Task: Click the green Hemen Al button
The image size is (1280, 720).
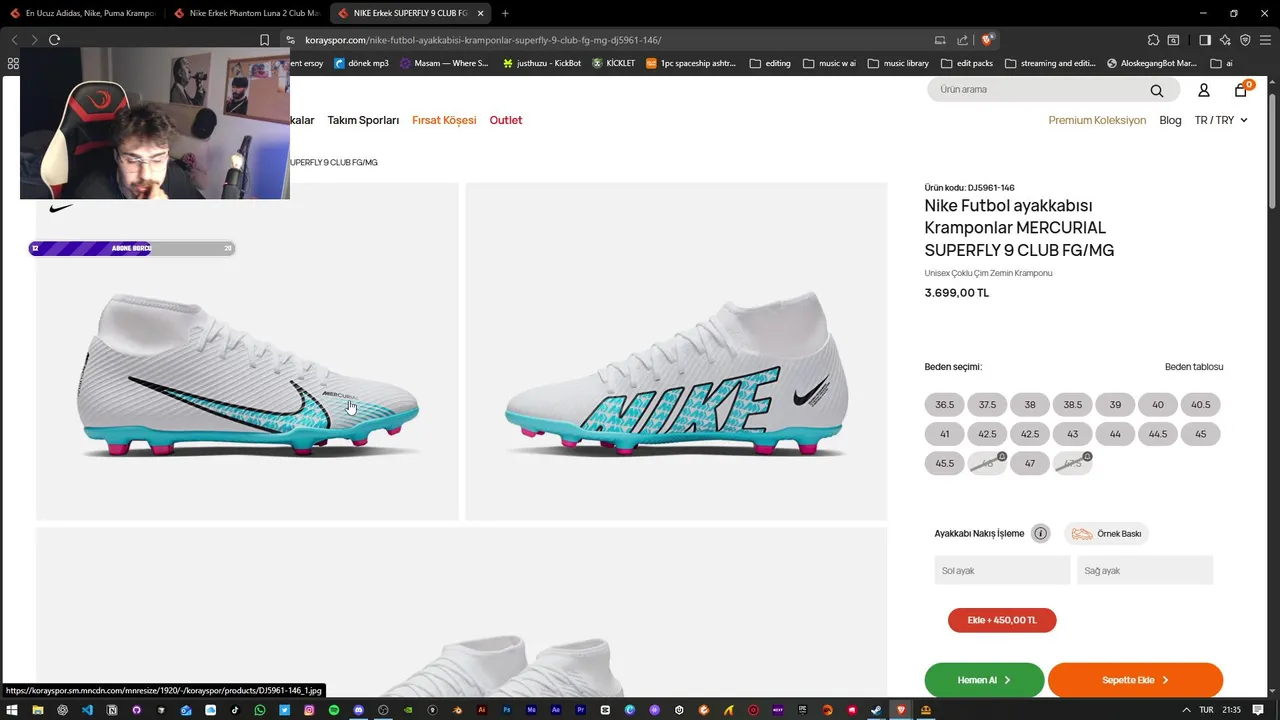Action: [984, 680]
